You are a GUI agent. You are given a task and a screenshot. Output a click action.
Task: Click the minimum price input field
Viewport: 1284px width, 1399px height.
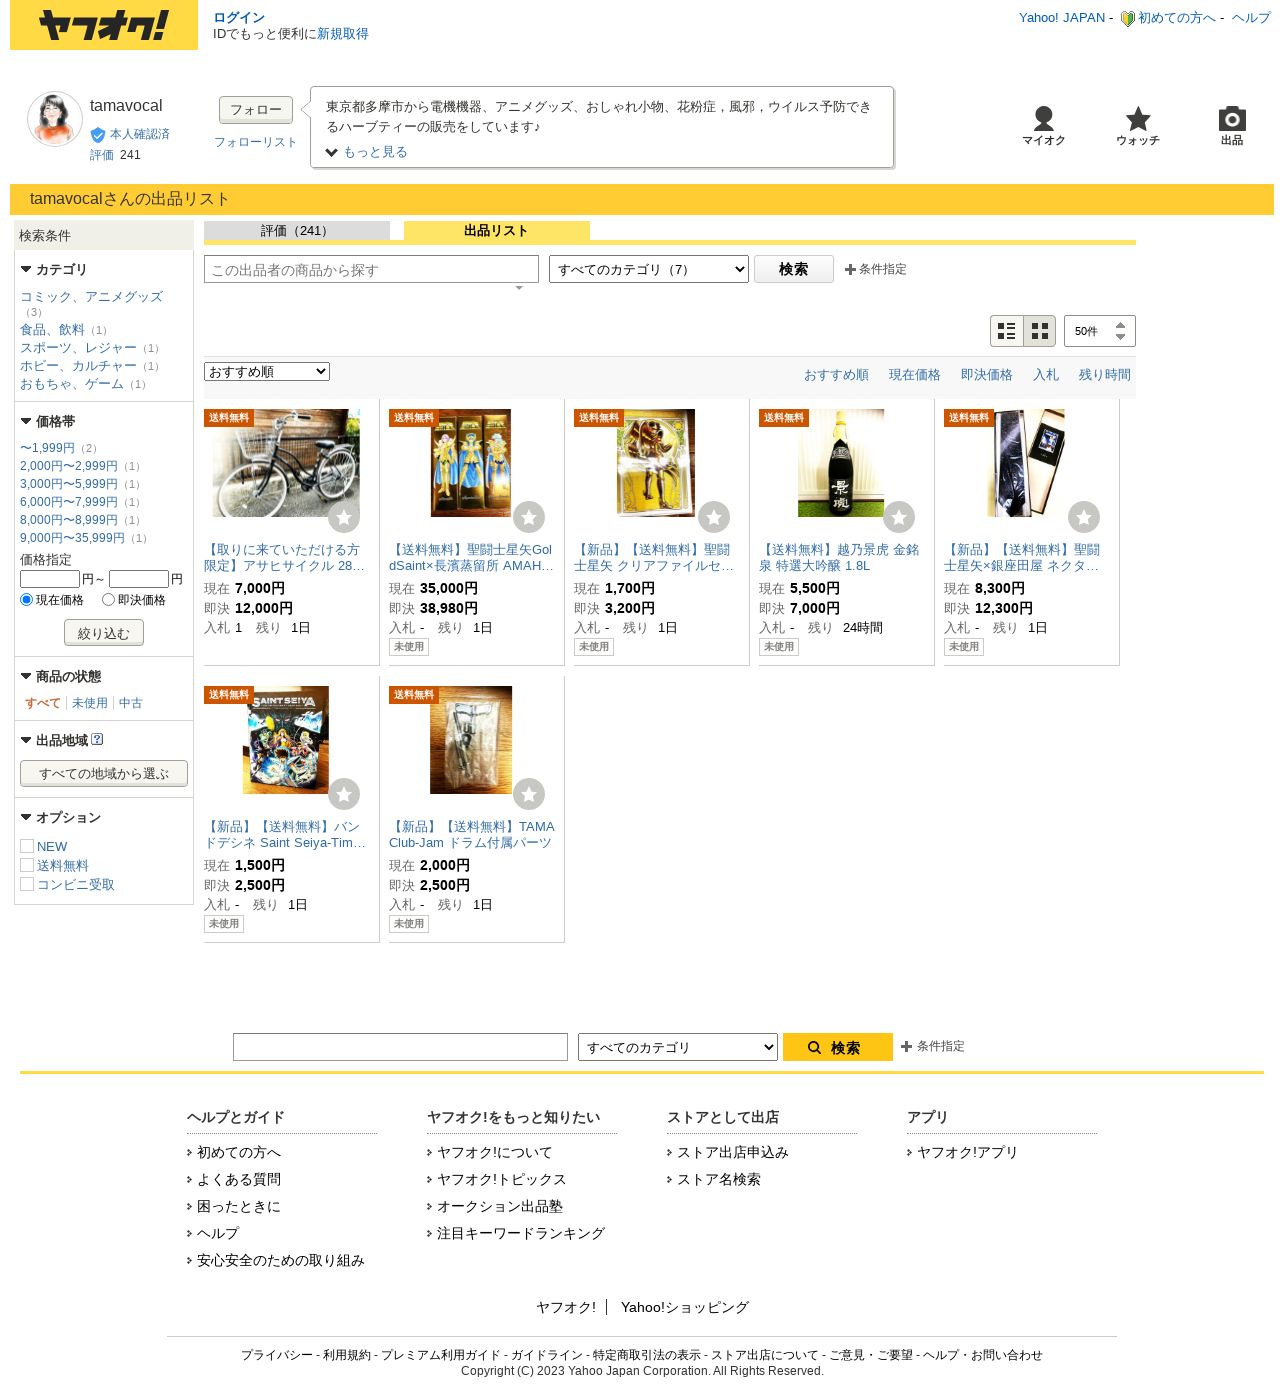point(50,579)
